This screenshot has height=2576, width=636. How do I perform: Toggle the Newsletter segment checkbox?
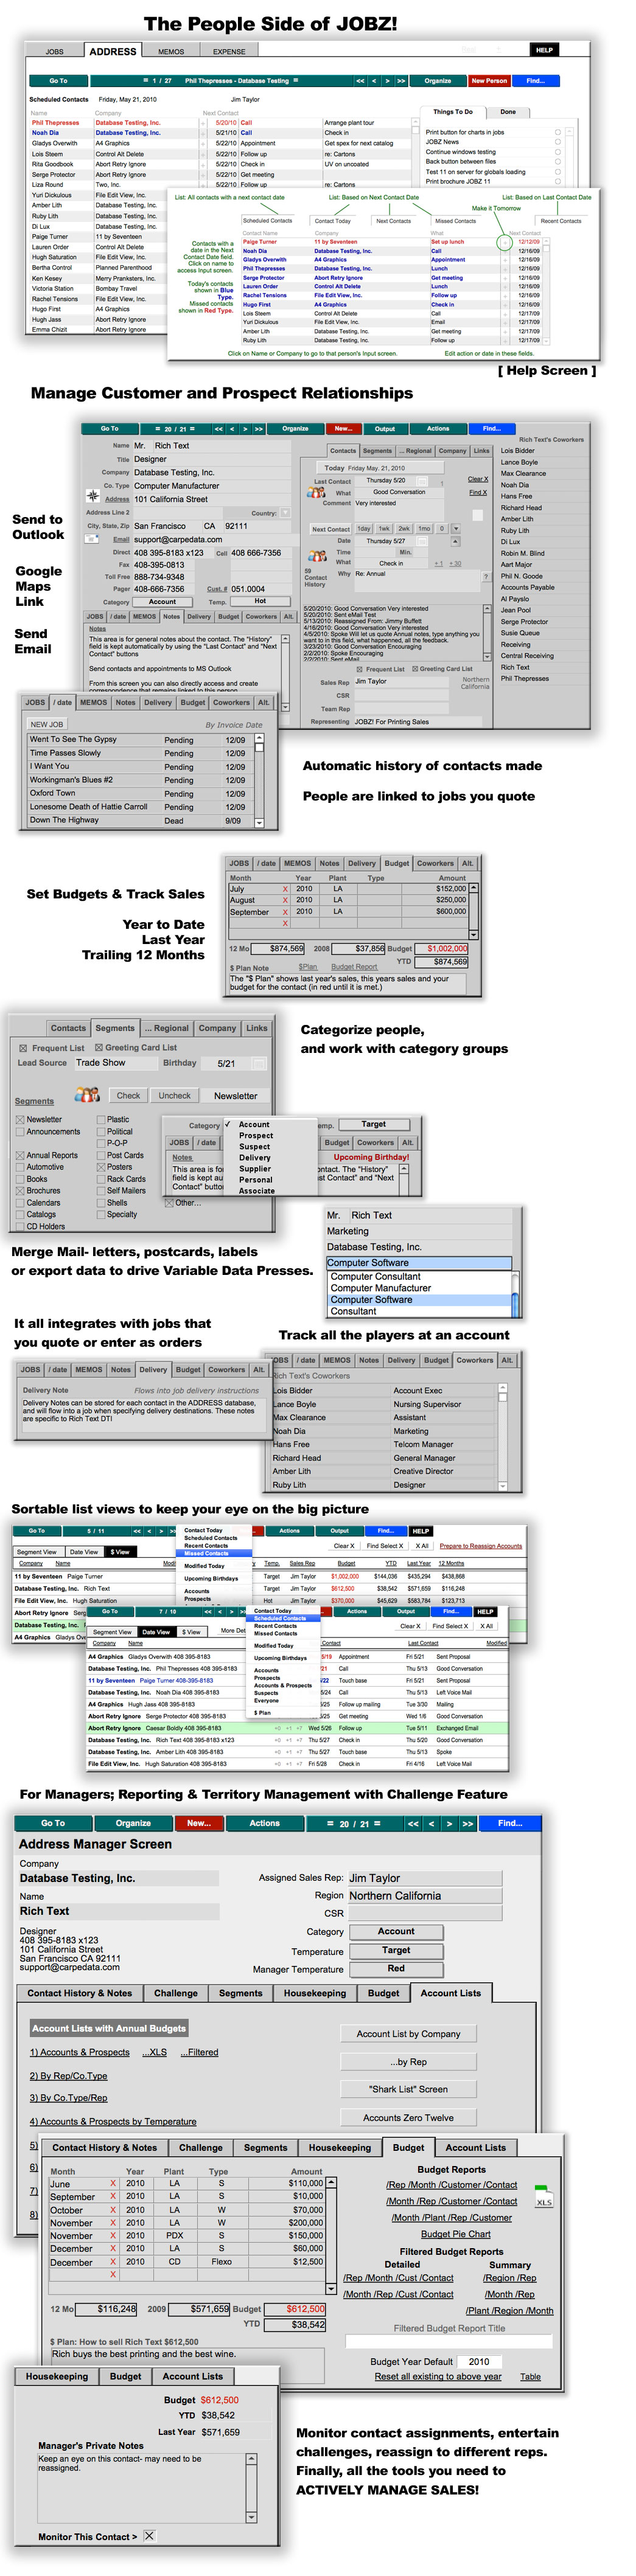[20, 1120]
